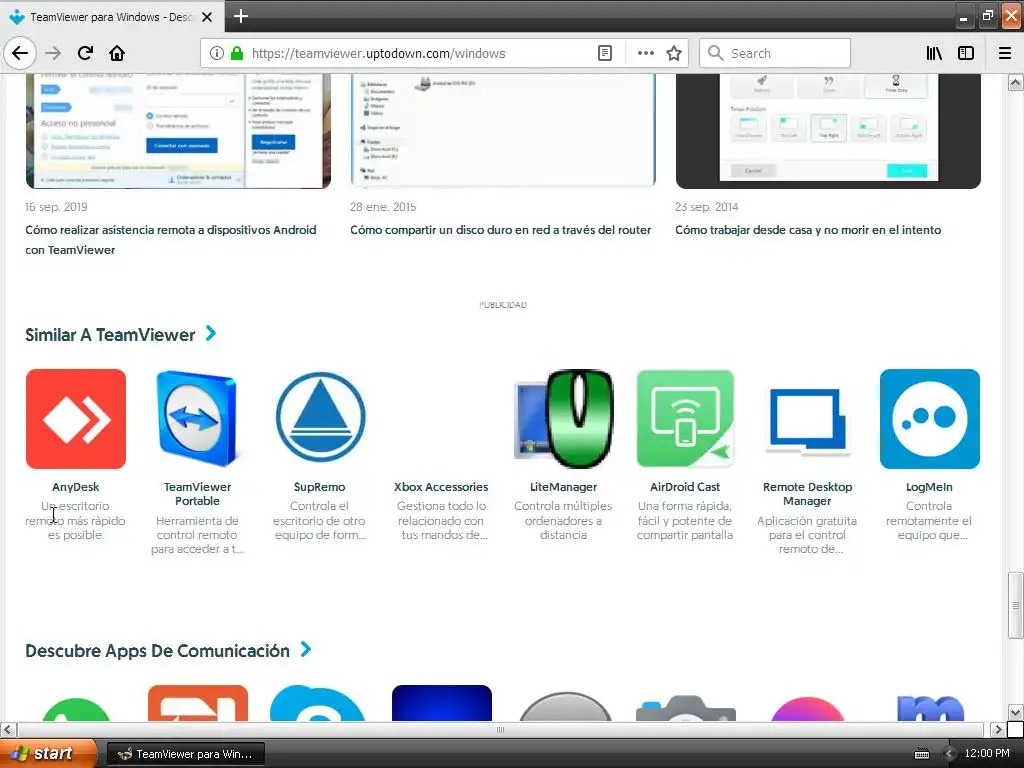
Task: Click the Remote Desktop Manager app name
Action: tap(807, 494)
